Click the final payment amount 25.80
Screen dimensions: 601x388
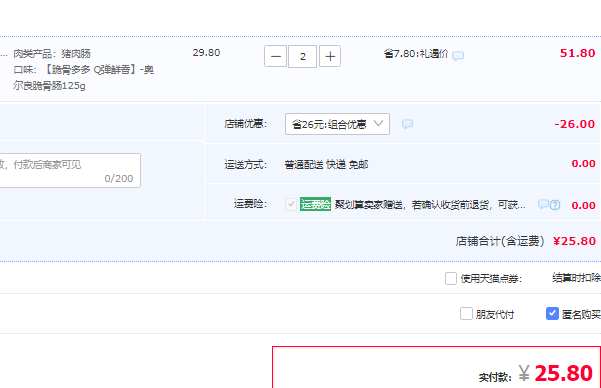(x=563, y=373)
